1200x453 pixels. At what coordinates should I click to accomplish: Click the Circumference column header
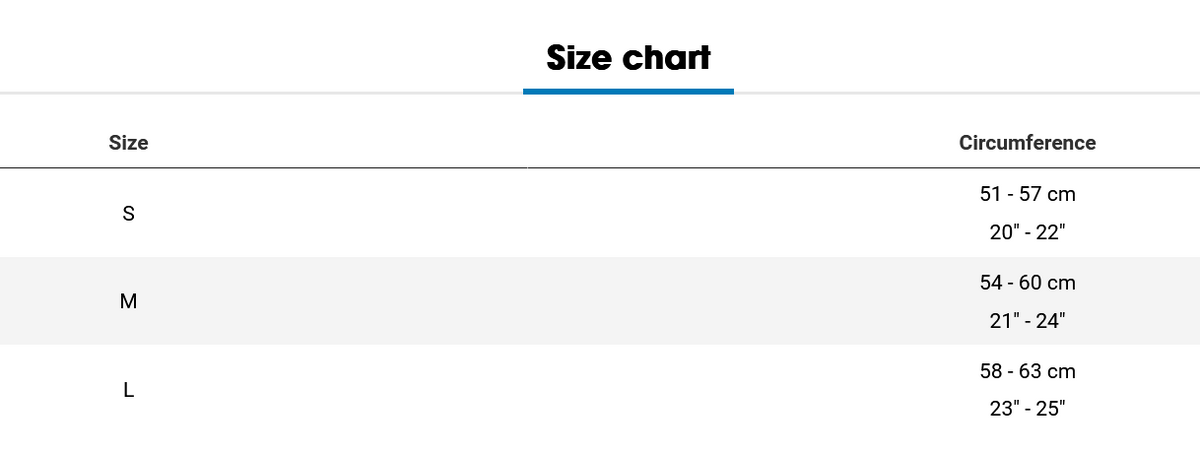tap(1027, 143)
